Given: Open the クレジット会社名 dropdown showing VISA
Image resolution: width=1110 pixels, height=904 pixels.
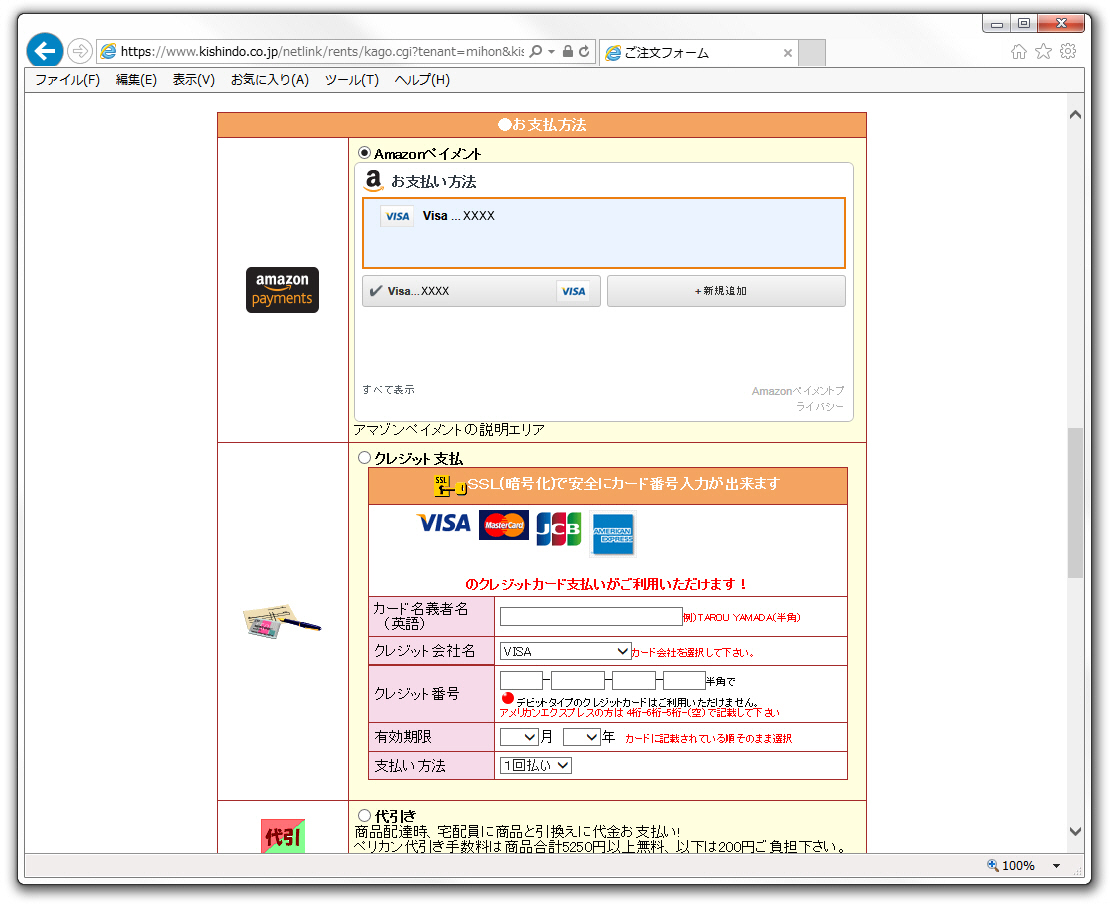Looking at the screenshot, I should coord(565,651).
